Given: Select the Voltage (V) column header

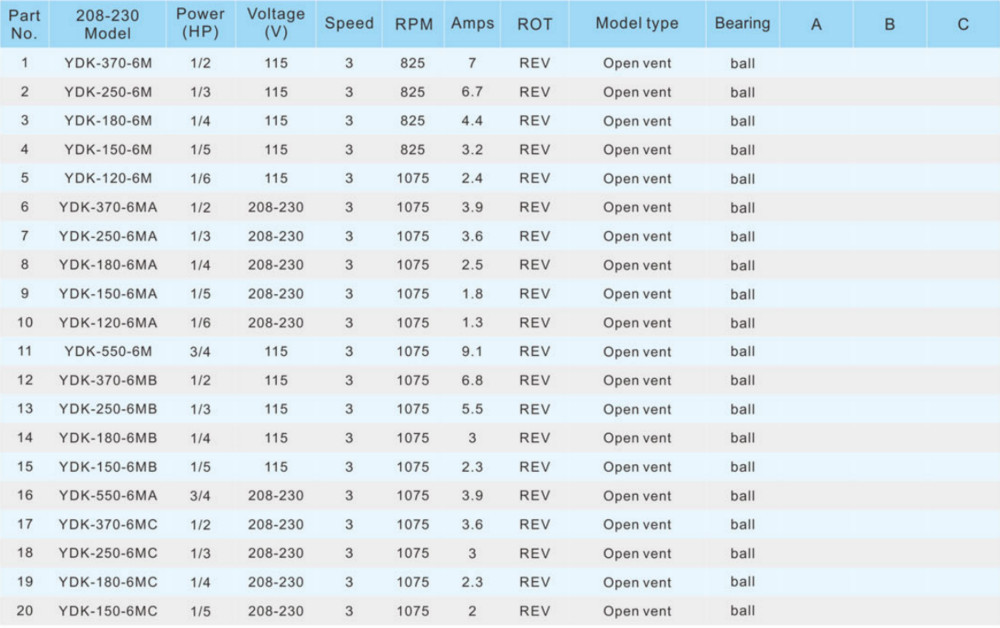Looking at the screenshot, I should coord(276,23).
